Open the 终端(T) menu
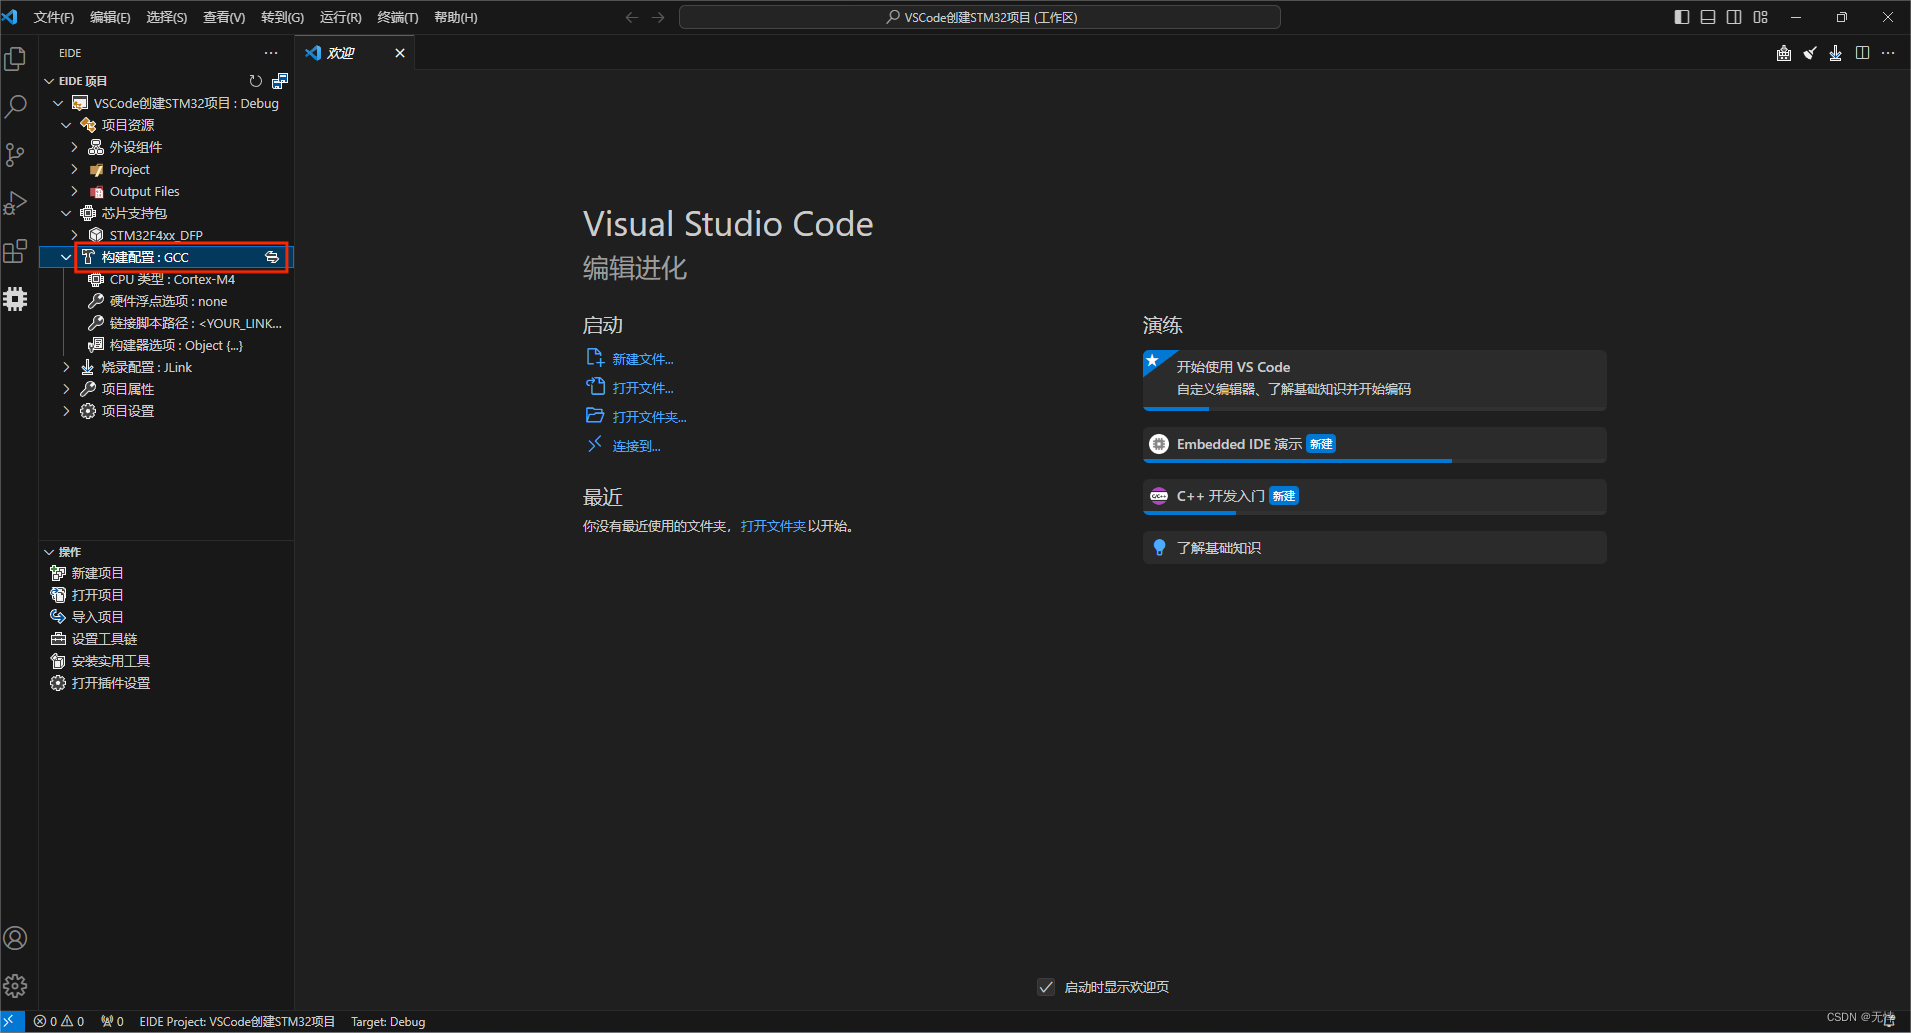Image resolution: width=1911 pixels, height=1033 pixels. tap(398, 17)
